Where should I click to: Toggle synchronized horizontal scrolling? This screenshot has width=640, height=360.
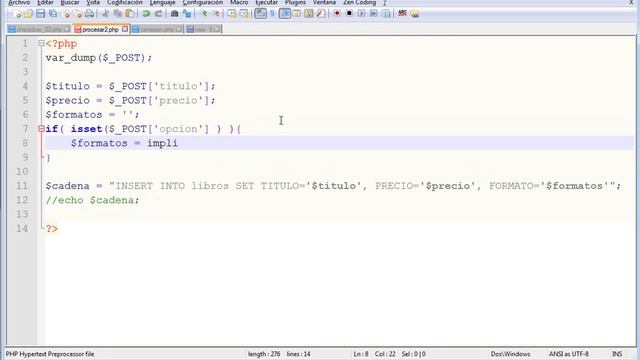tap(244, 14)
